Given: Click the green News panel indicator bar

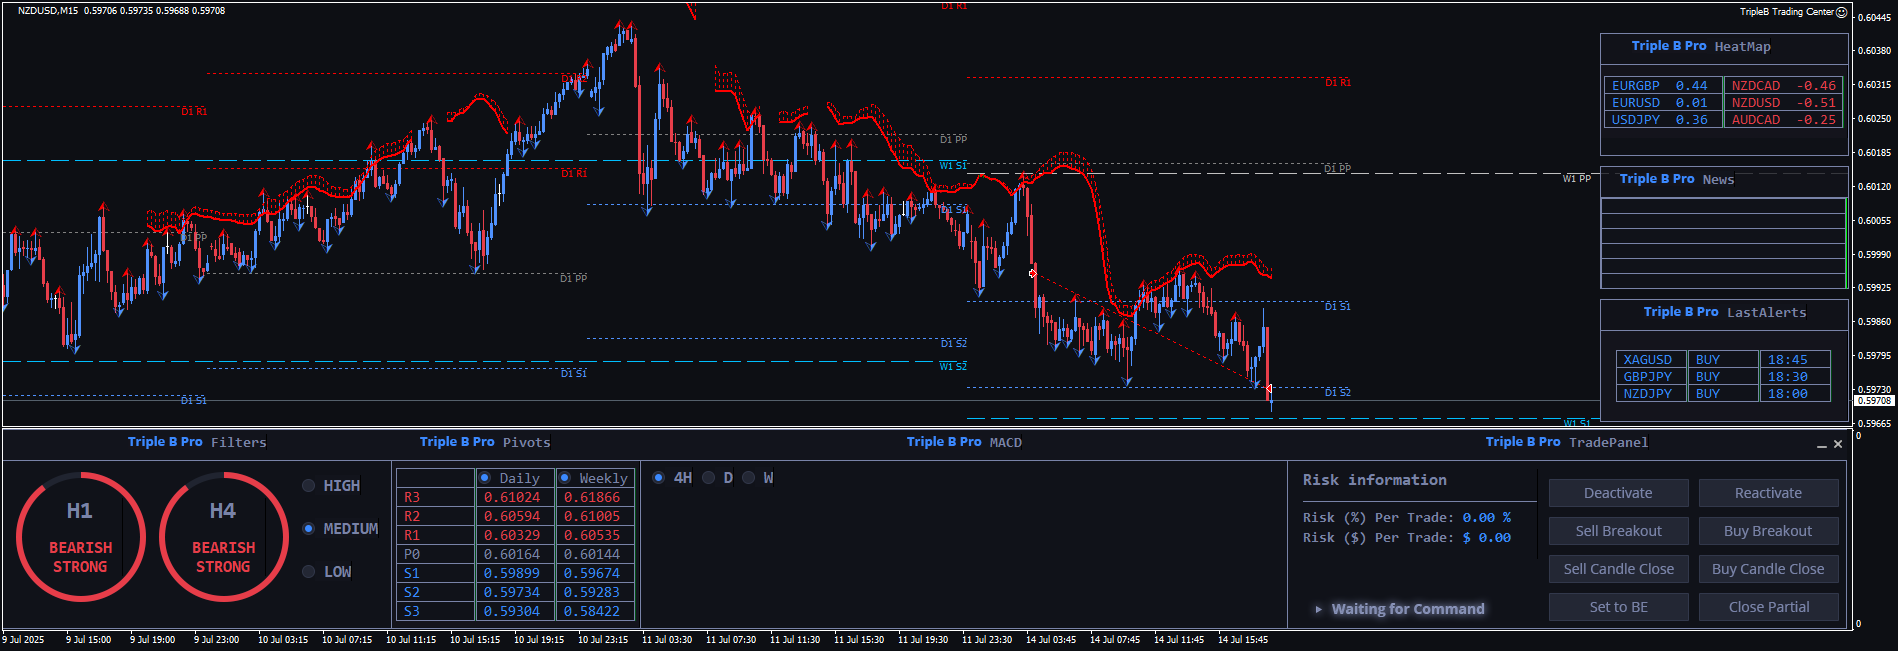Looking at the screenshot, I should [1845, 243].
